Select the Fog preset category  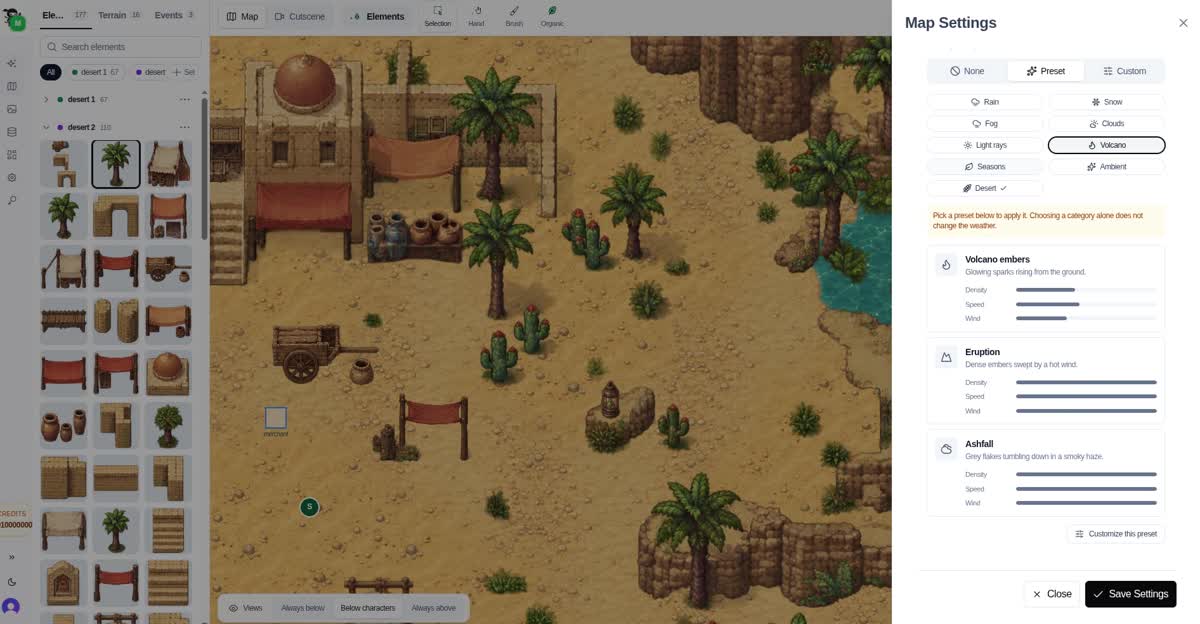tap(985, 124)
